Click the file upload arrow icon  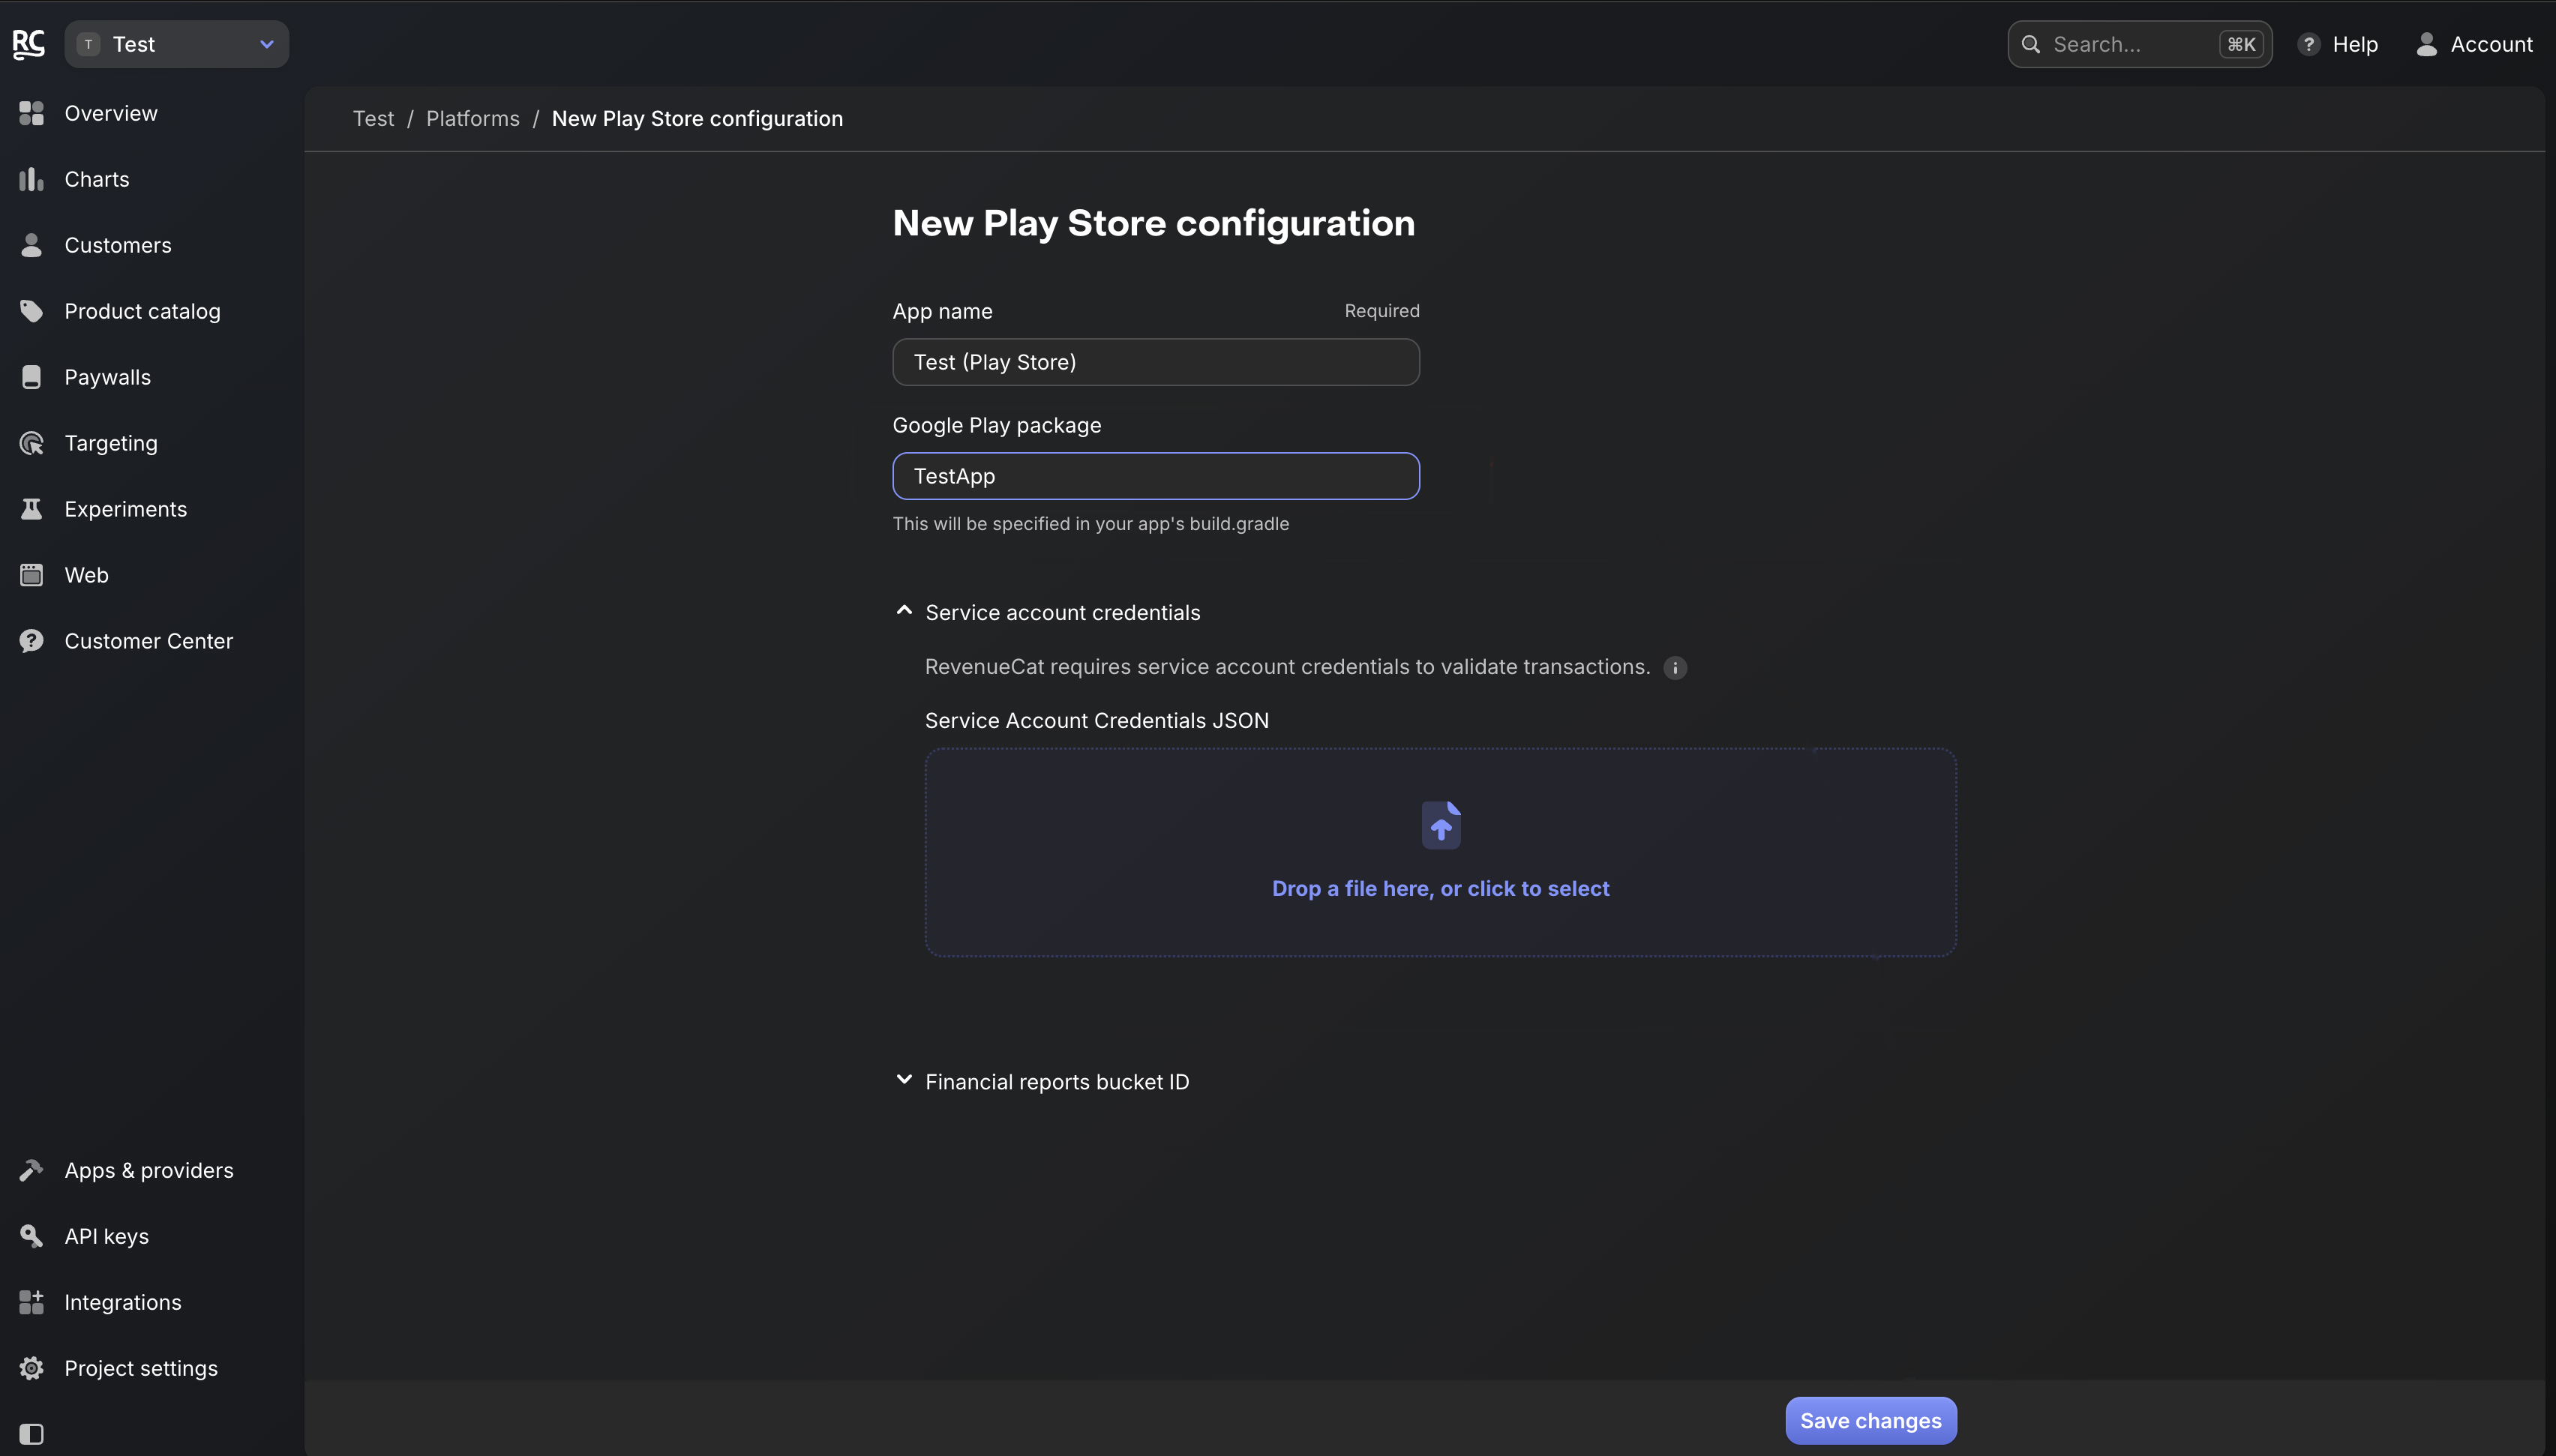(1440, 826)
